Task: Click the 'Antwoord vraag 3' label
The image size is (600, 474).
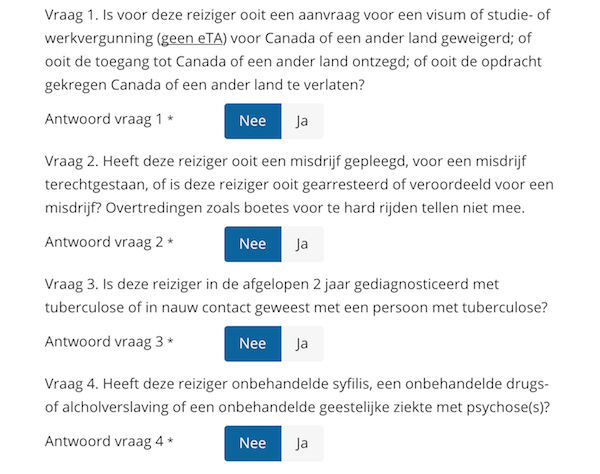Action: 104,342
